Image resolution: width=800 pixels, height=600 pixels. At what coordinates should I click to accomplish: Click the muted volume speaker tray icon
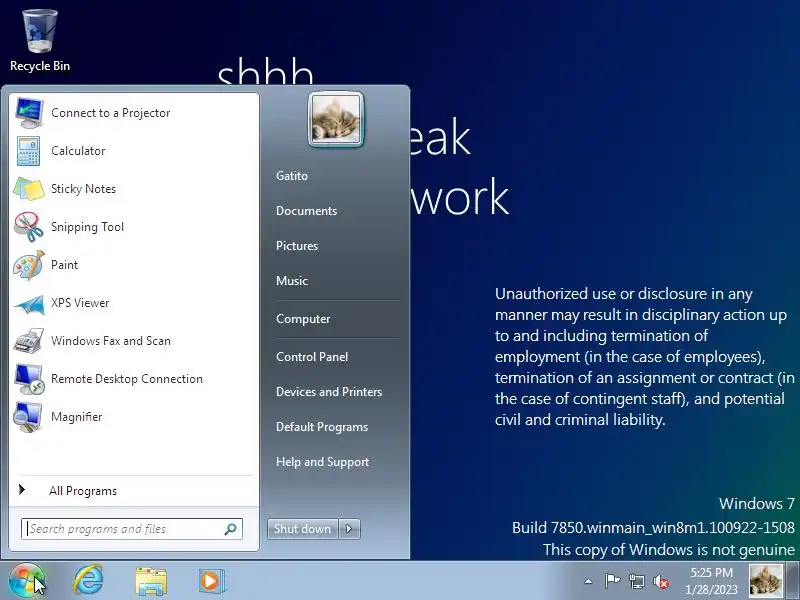coord(661,581)
